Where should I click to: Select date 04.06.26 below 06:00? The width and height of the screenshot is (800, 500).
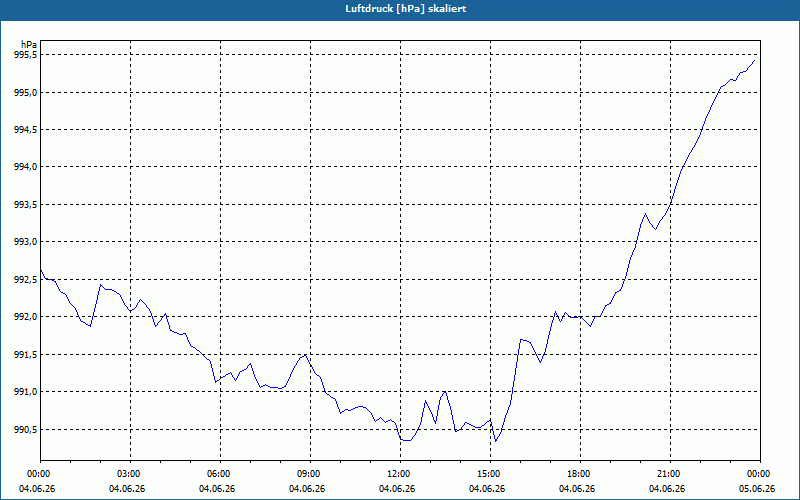(217, 489)
